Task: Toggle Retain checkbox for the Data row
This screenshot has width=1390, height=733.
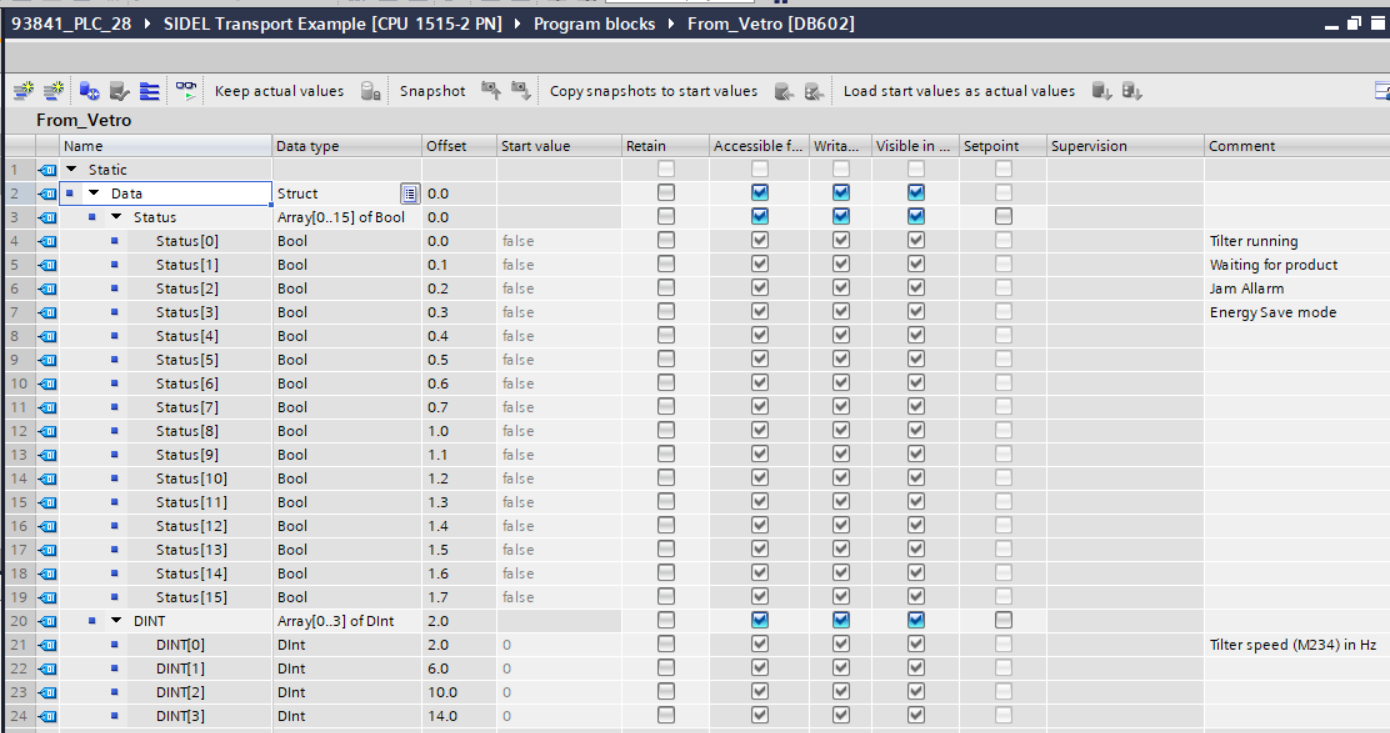Action: 666,193
